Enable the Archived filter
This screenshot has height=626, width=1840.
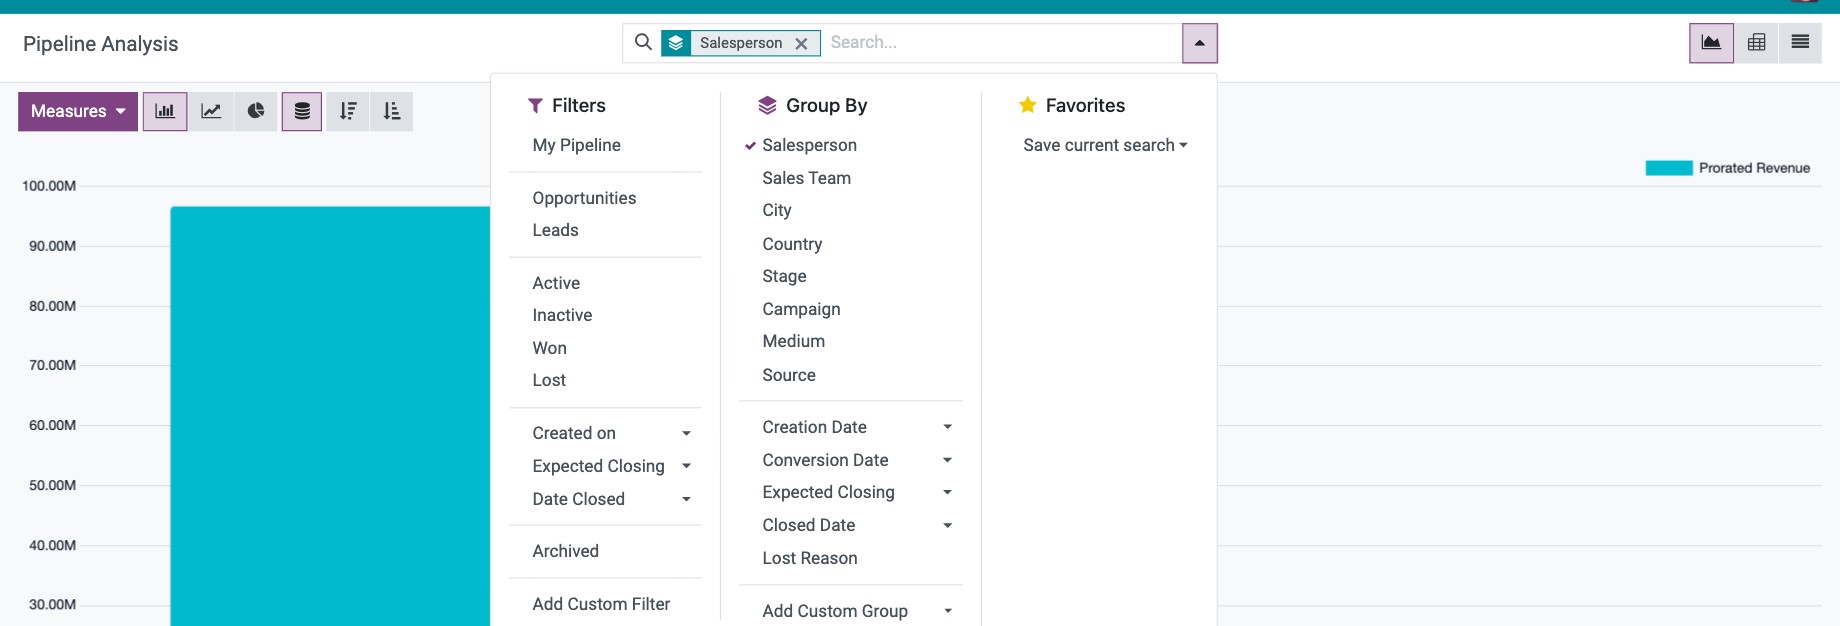coord(565,551)
